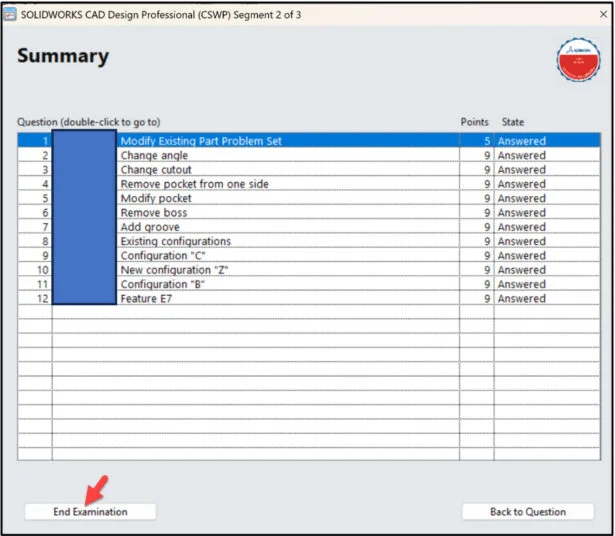Click the State column header
This screenshot has width=615, height=536.
(x=512, y=122)
